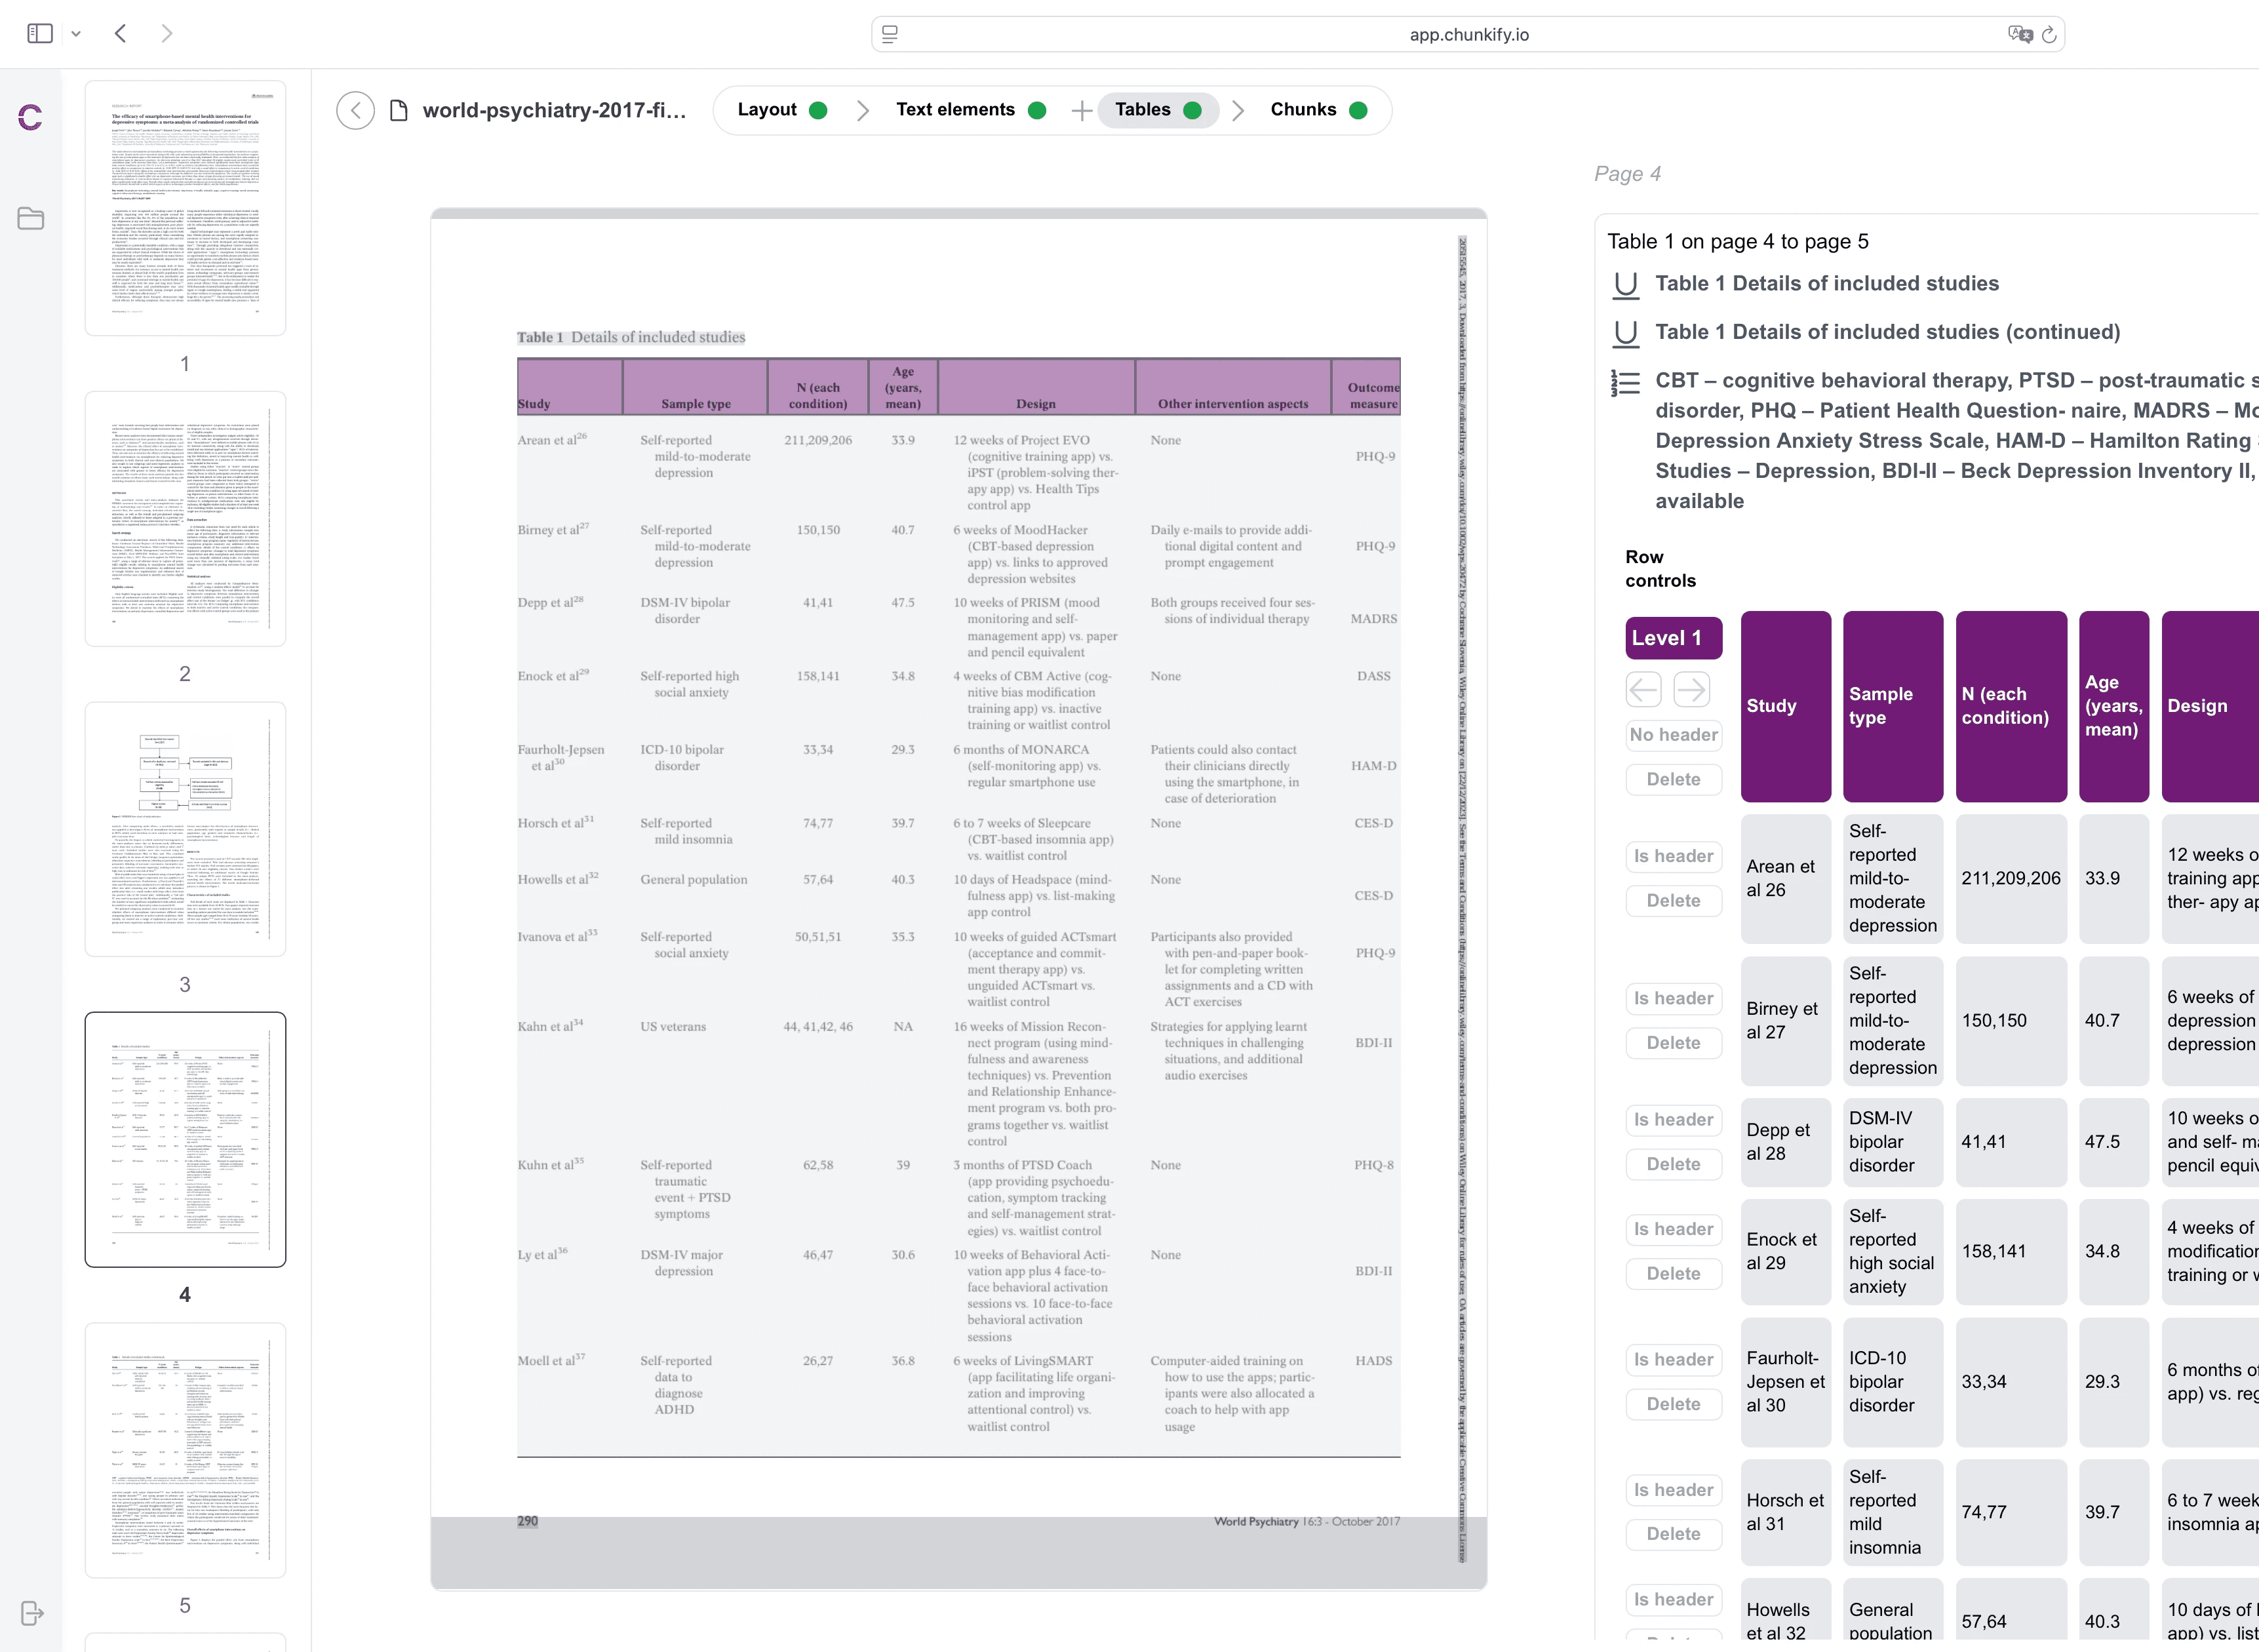The width and height of the screenshot is (2259, 1652).
Task: Click the Arean et al 26 cell
Action: [1785, 878]
